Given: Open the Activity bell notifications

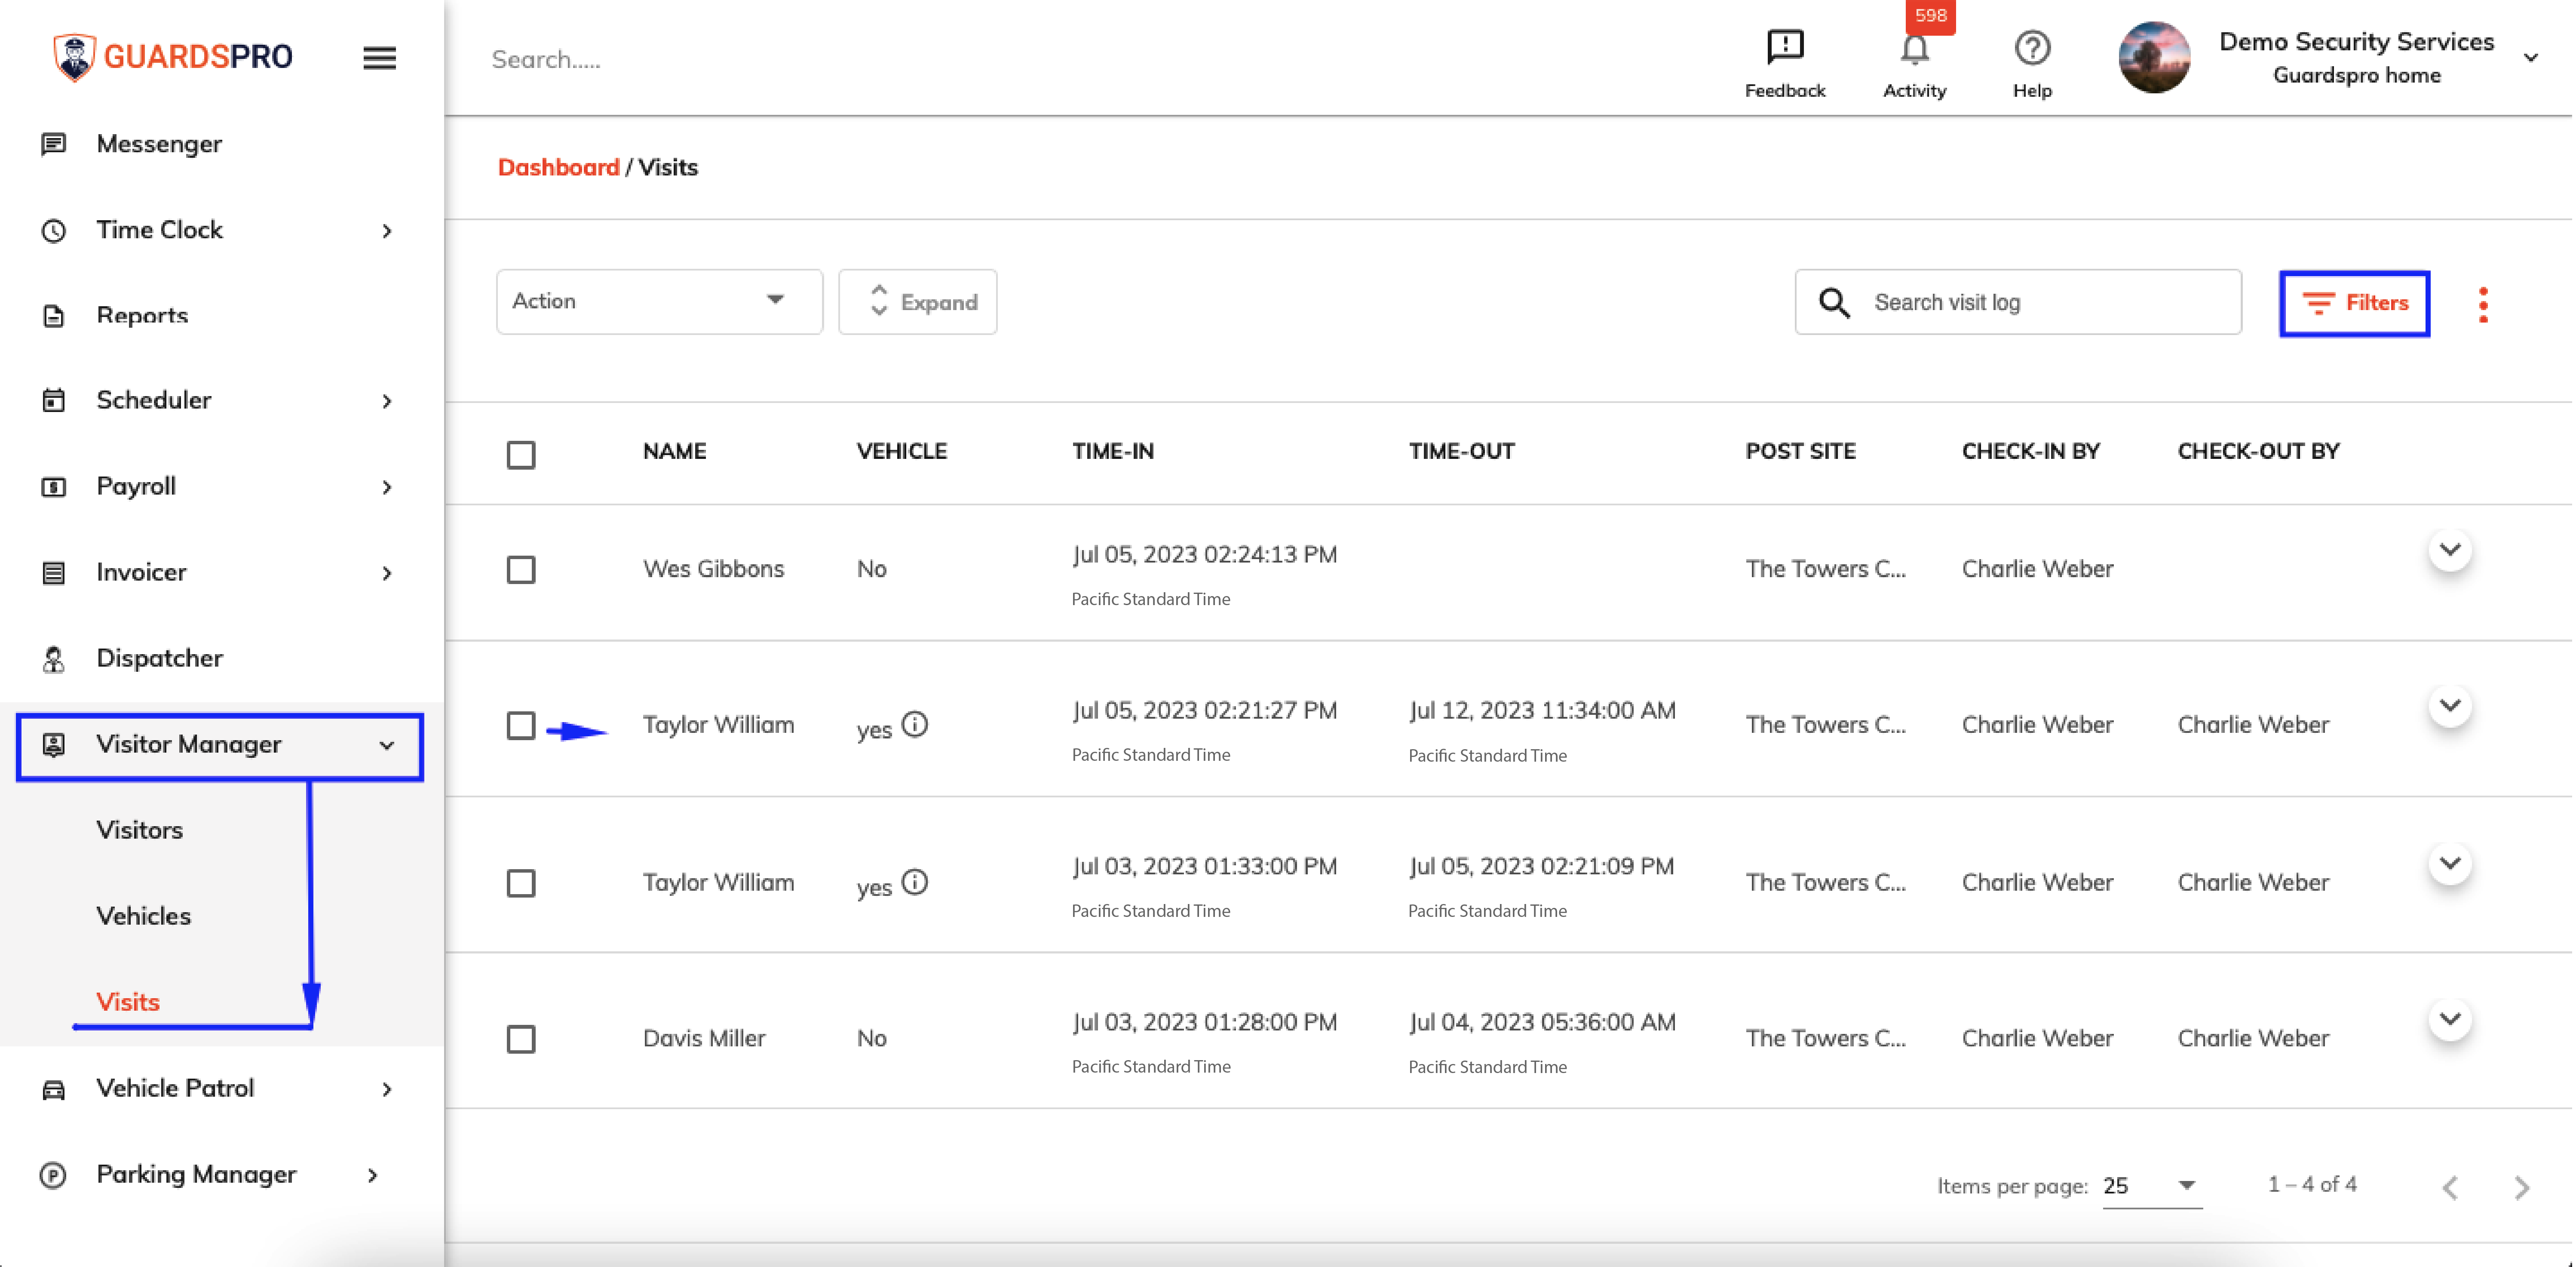Looking at the screenshot, I should tap(1914, 50).
